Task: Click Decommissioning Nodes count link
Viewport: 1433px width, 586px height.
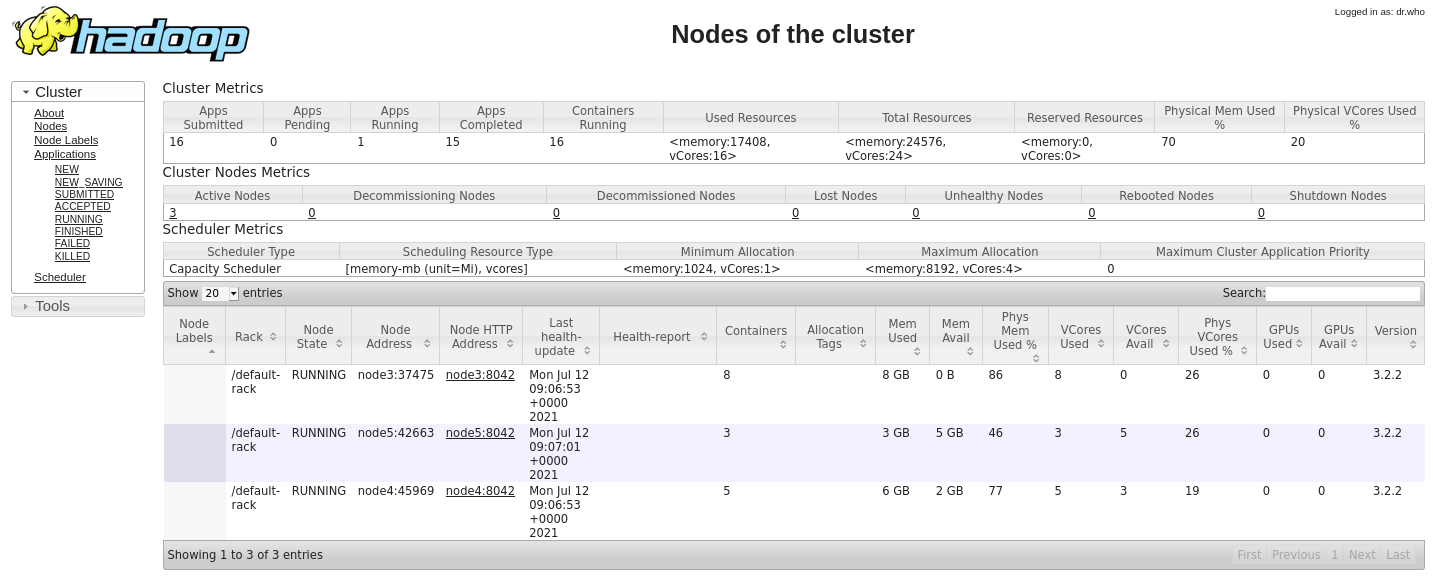Action: click(312, 213)
